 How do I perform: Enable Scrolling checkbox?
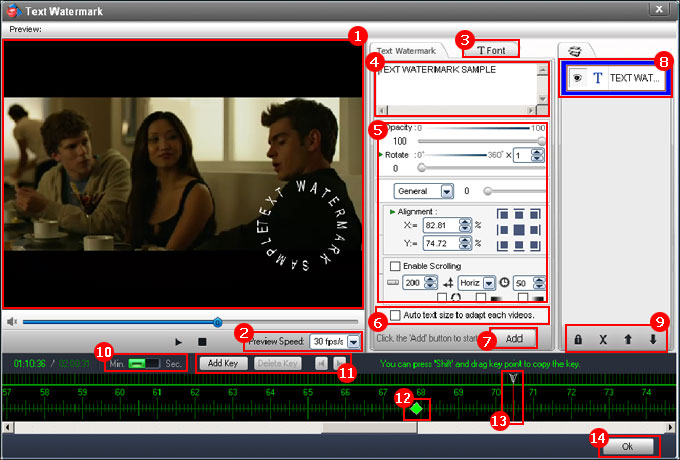[x=395, y=266]
